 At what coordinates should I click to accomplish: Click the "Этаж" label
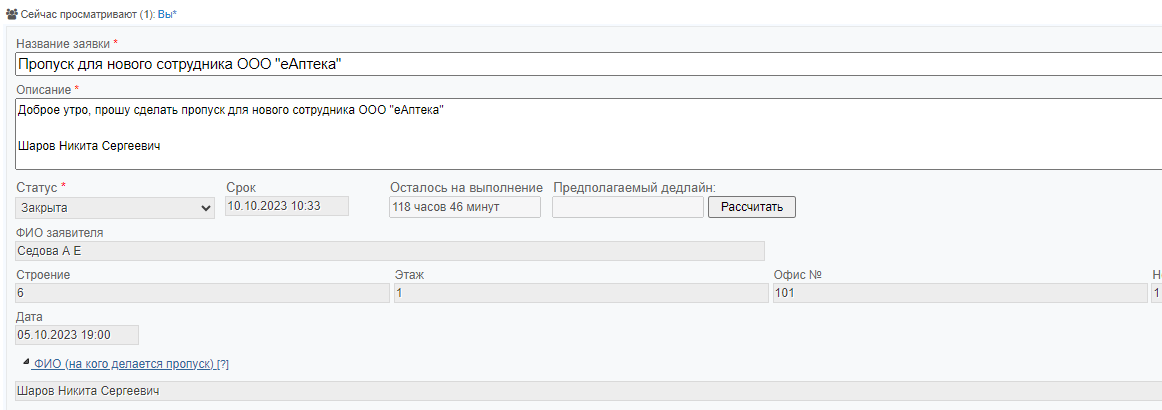(x=409, y=275)
